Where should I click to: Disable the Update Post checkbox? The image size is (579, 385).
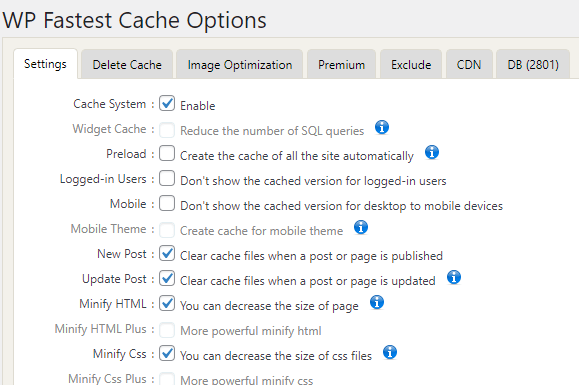(x=167, y=278)
